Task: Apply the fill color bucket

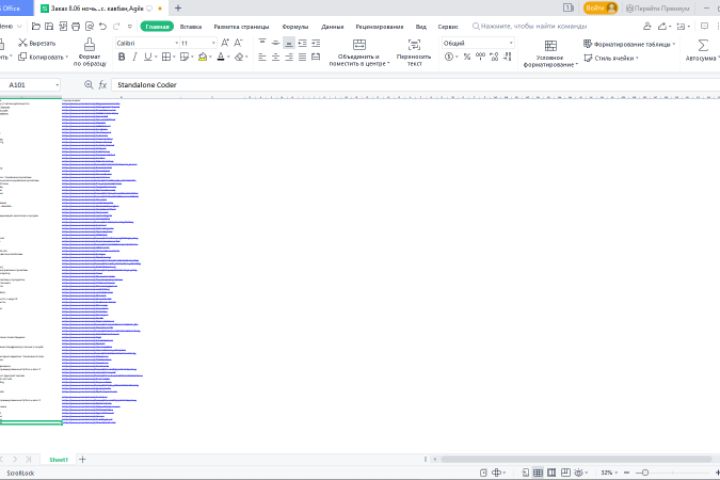Action: [202, 57]
